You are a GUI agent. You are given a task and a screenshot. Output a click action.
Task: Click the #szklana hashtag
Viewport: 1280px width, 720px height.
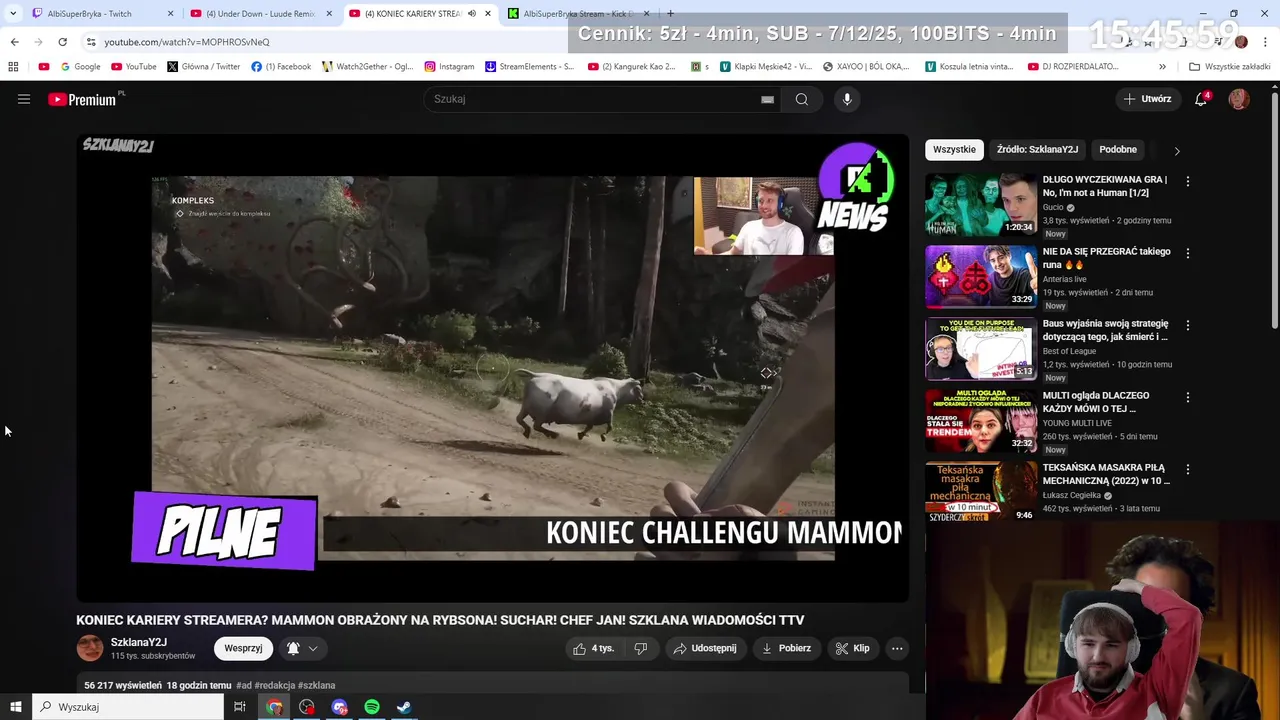tap(316, 685)
